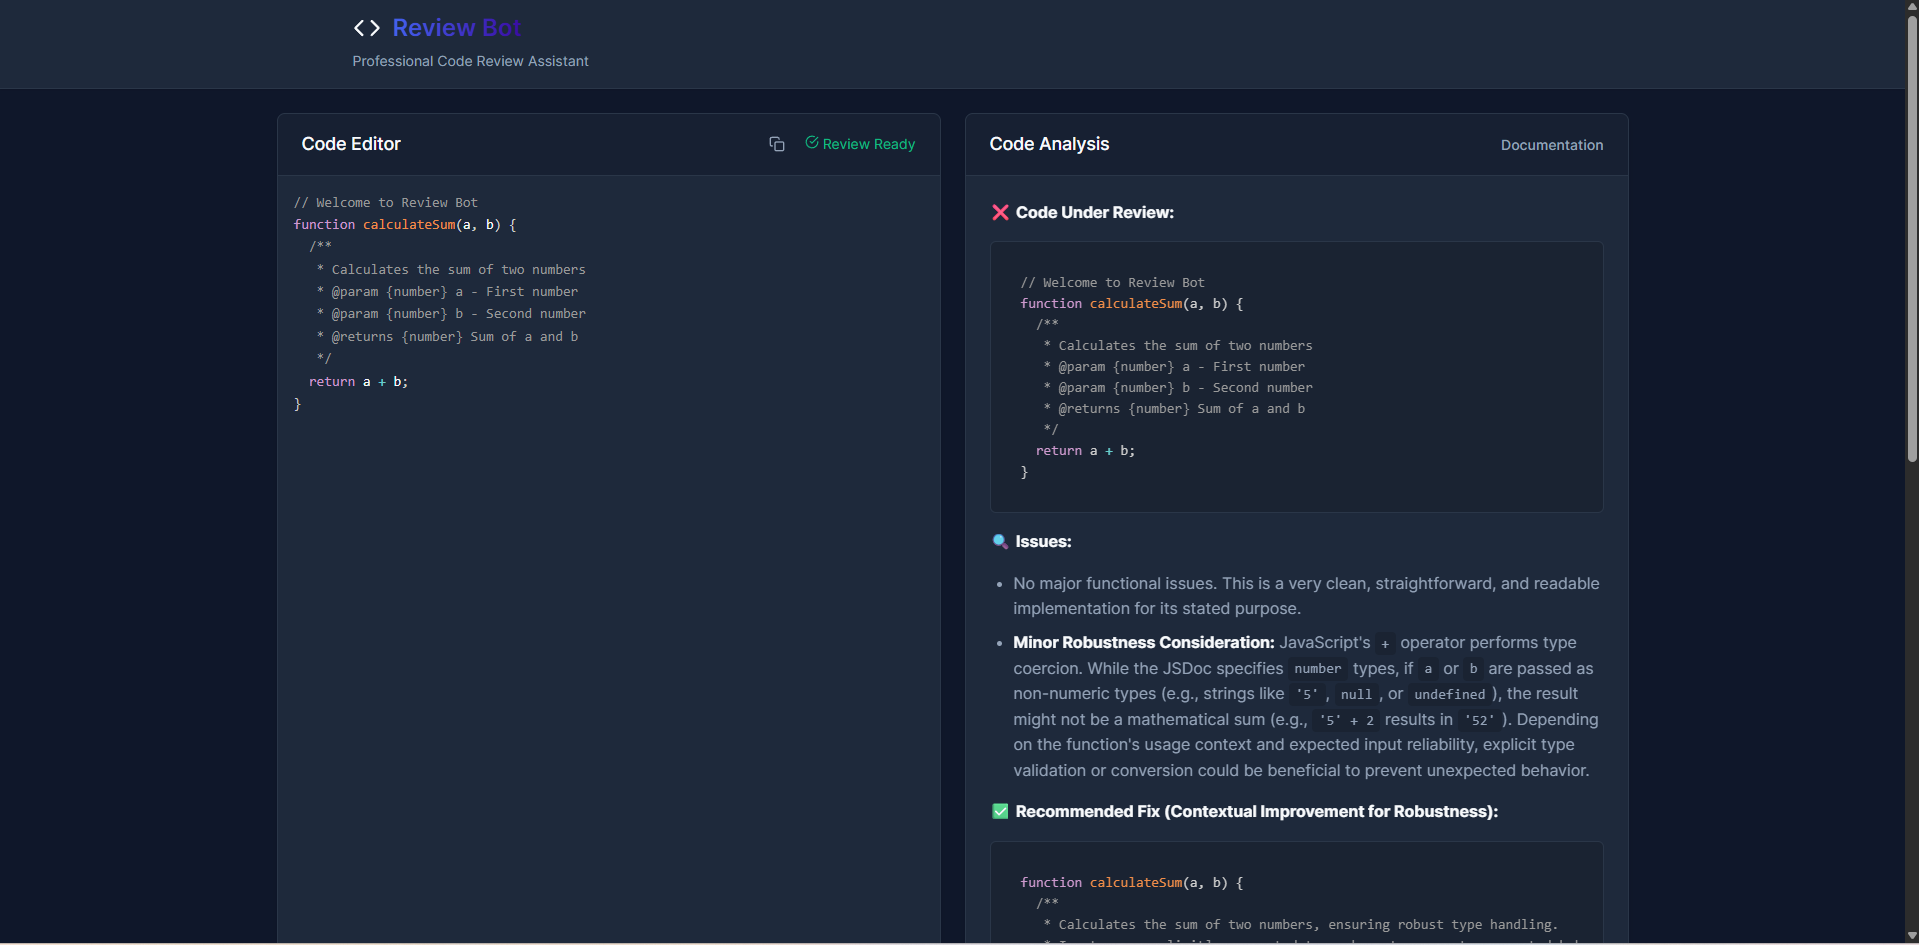Click the scrollbar down arrow

tap(1912, 936)
